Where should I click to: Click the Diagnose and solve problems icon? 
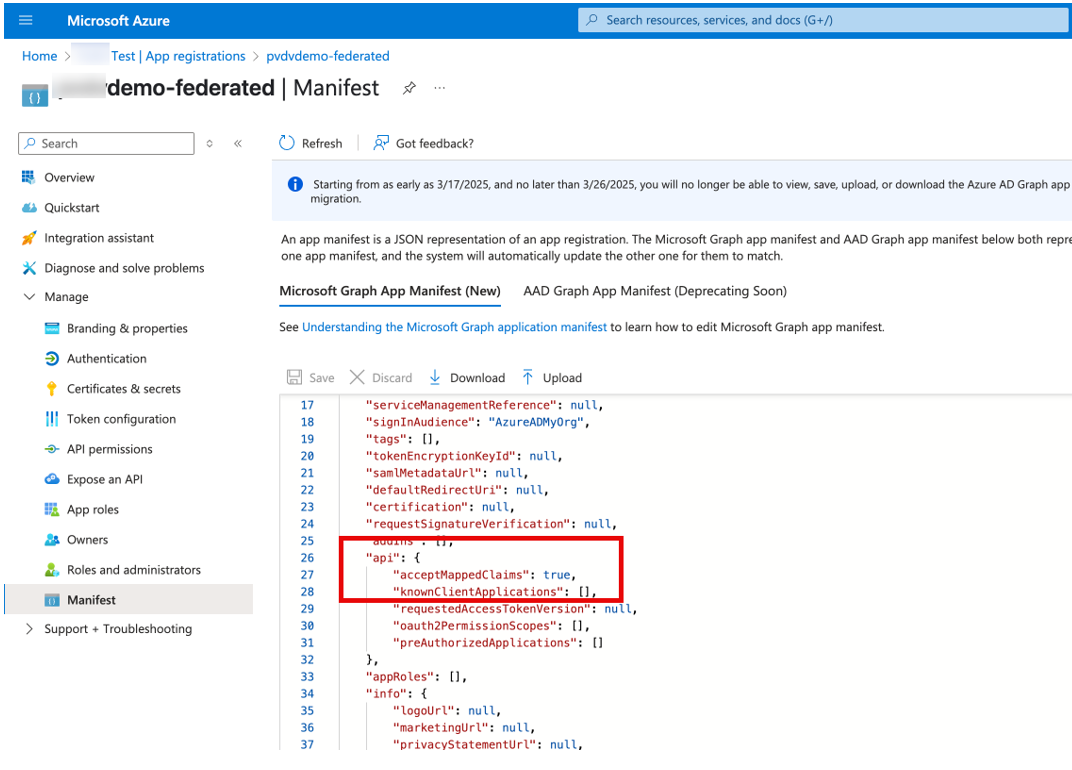tap(29, 268)
